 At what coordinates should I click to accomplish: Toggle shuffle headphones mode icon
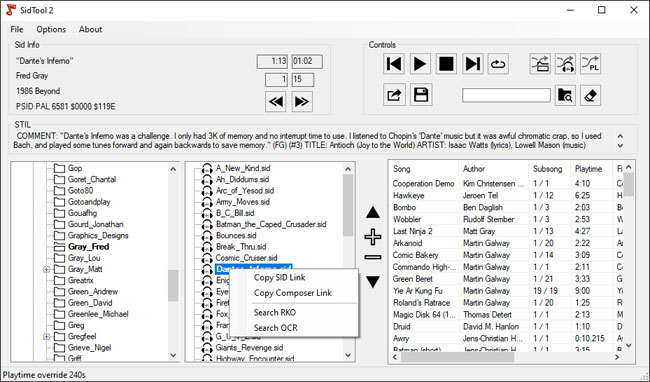(x=565, y=64)
